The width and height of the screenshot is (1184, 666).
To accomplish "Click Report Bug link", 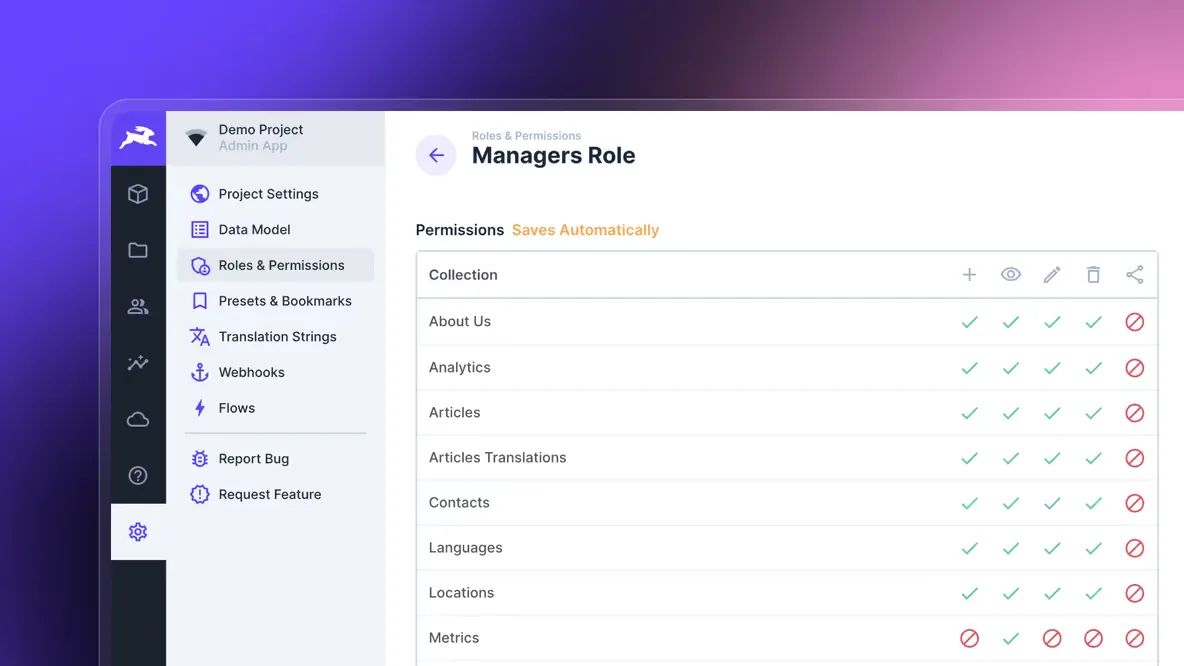I will point(276,458).
